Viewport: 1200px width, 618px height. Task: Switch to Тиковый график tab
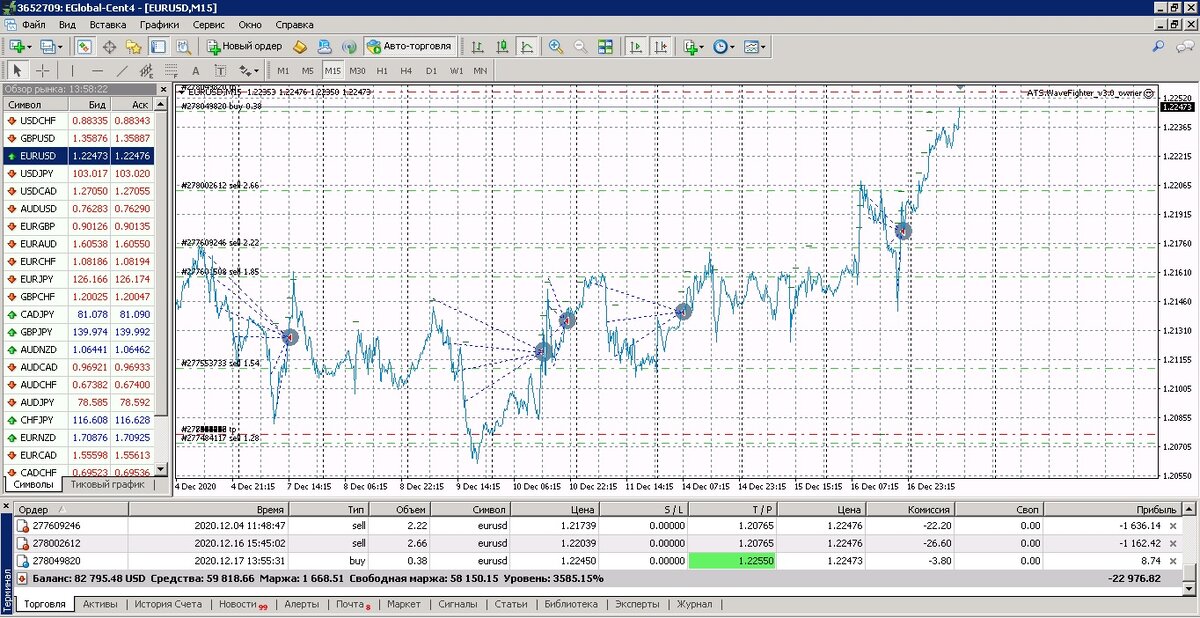tap(107, 484)
